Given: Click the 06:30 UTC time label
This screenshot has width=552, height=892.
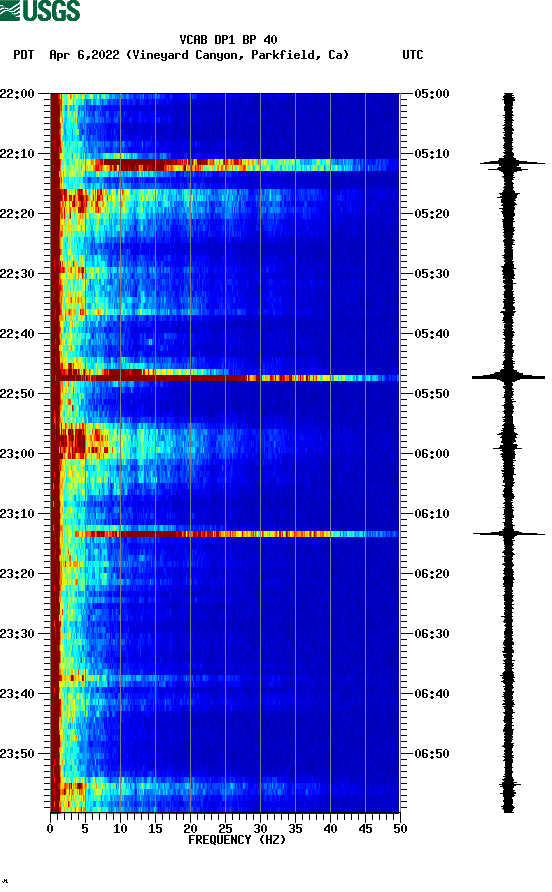Looking at the screenshot, I should pyautogui.click(x=432, y=634).
